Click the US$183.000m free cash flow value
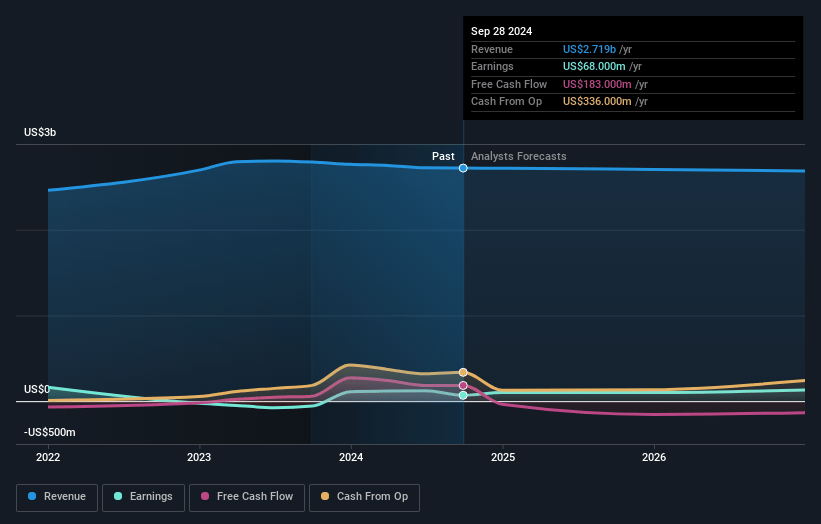 pyautogui.click(x=597, y=84)
